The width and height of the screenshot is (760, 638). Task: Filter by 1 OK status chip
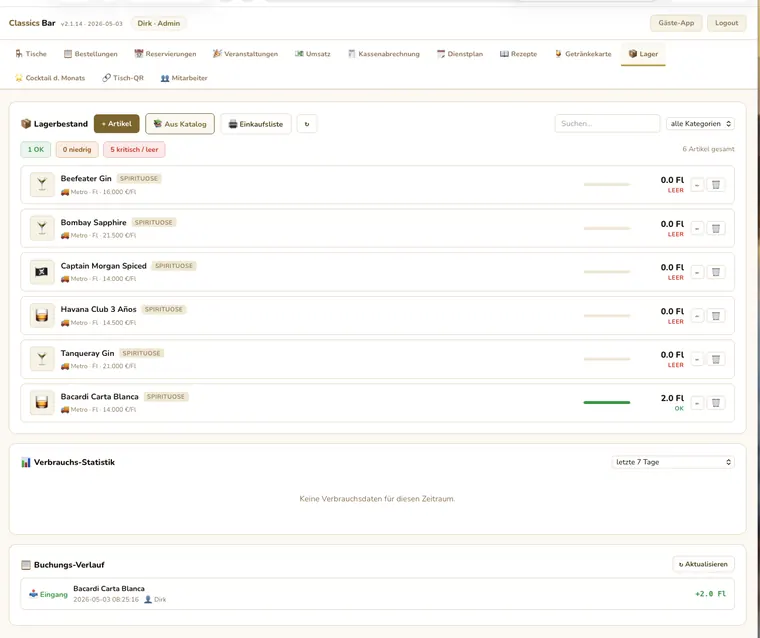(x=35, y=149)
